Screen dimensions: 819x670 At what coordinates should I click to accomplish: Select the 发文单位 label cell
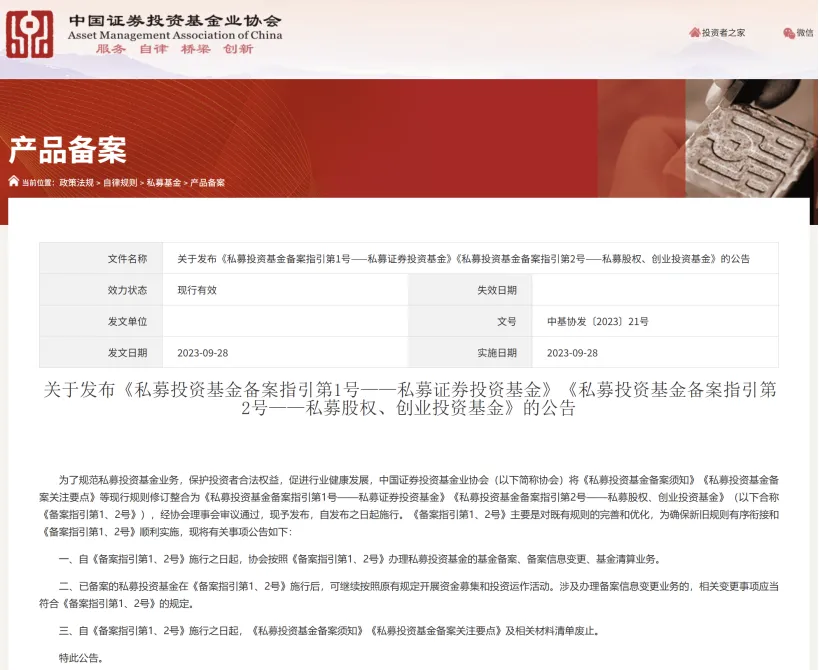click(101, 321)
